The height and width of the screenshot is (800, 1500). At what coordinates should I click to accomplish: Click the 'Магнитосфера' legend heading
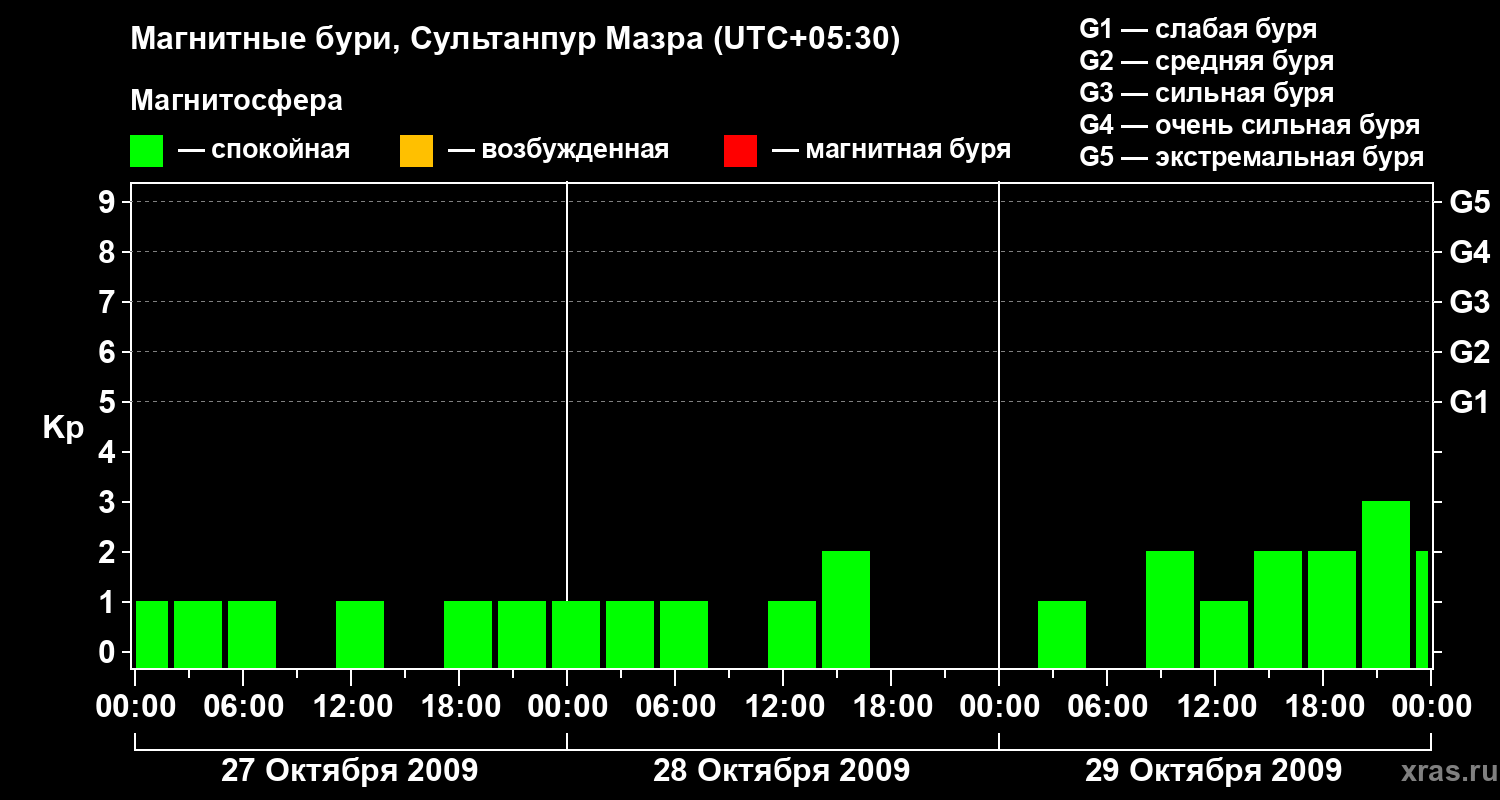236,101
